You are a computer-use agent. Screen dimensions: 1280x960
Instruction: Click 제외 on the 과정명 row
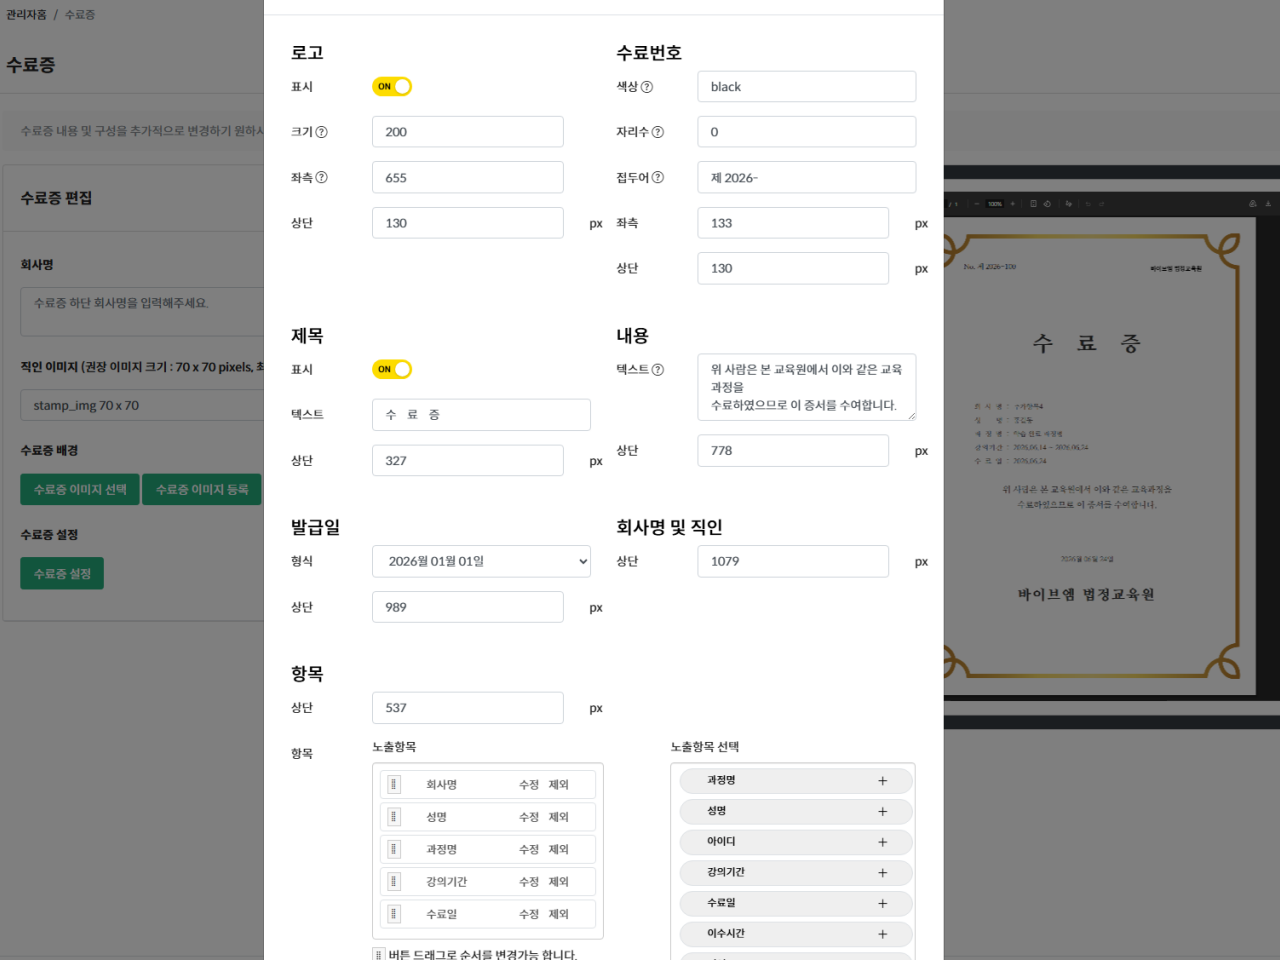tap(558, 849)
